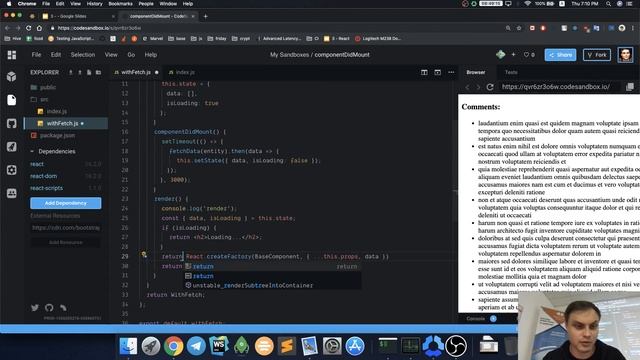This screenshot has width=640, height=360.
Task: Click the Add Resource button
Action: [x=66, y=242]
